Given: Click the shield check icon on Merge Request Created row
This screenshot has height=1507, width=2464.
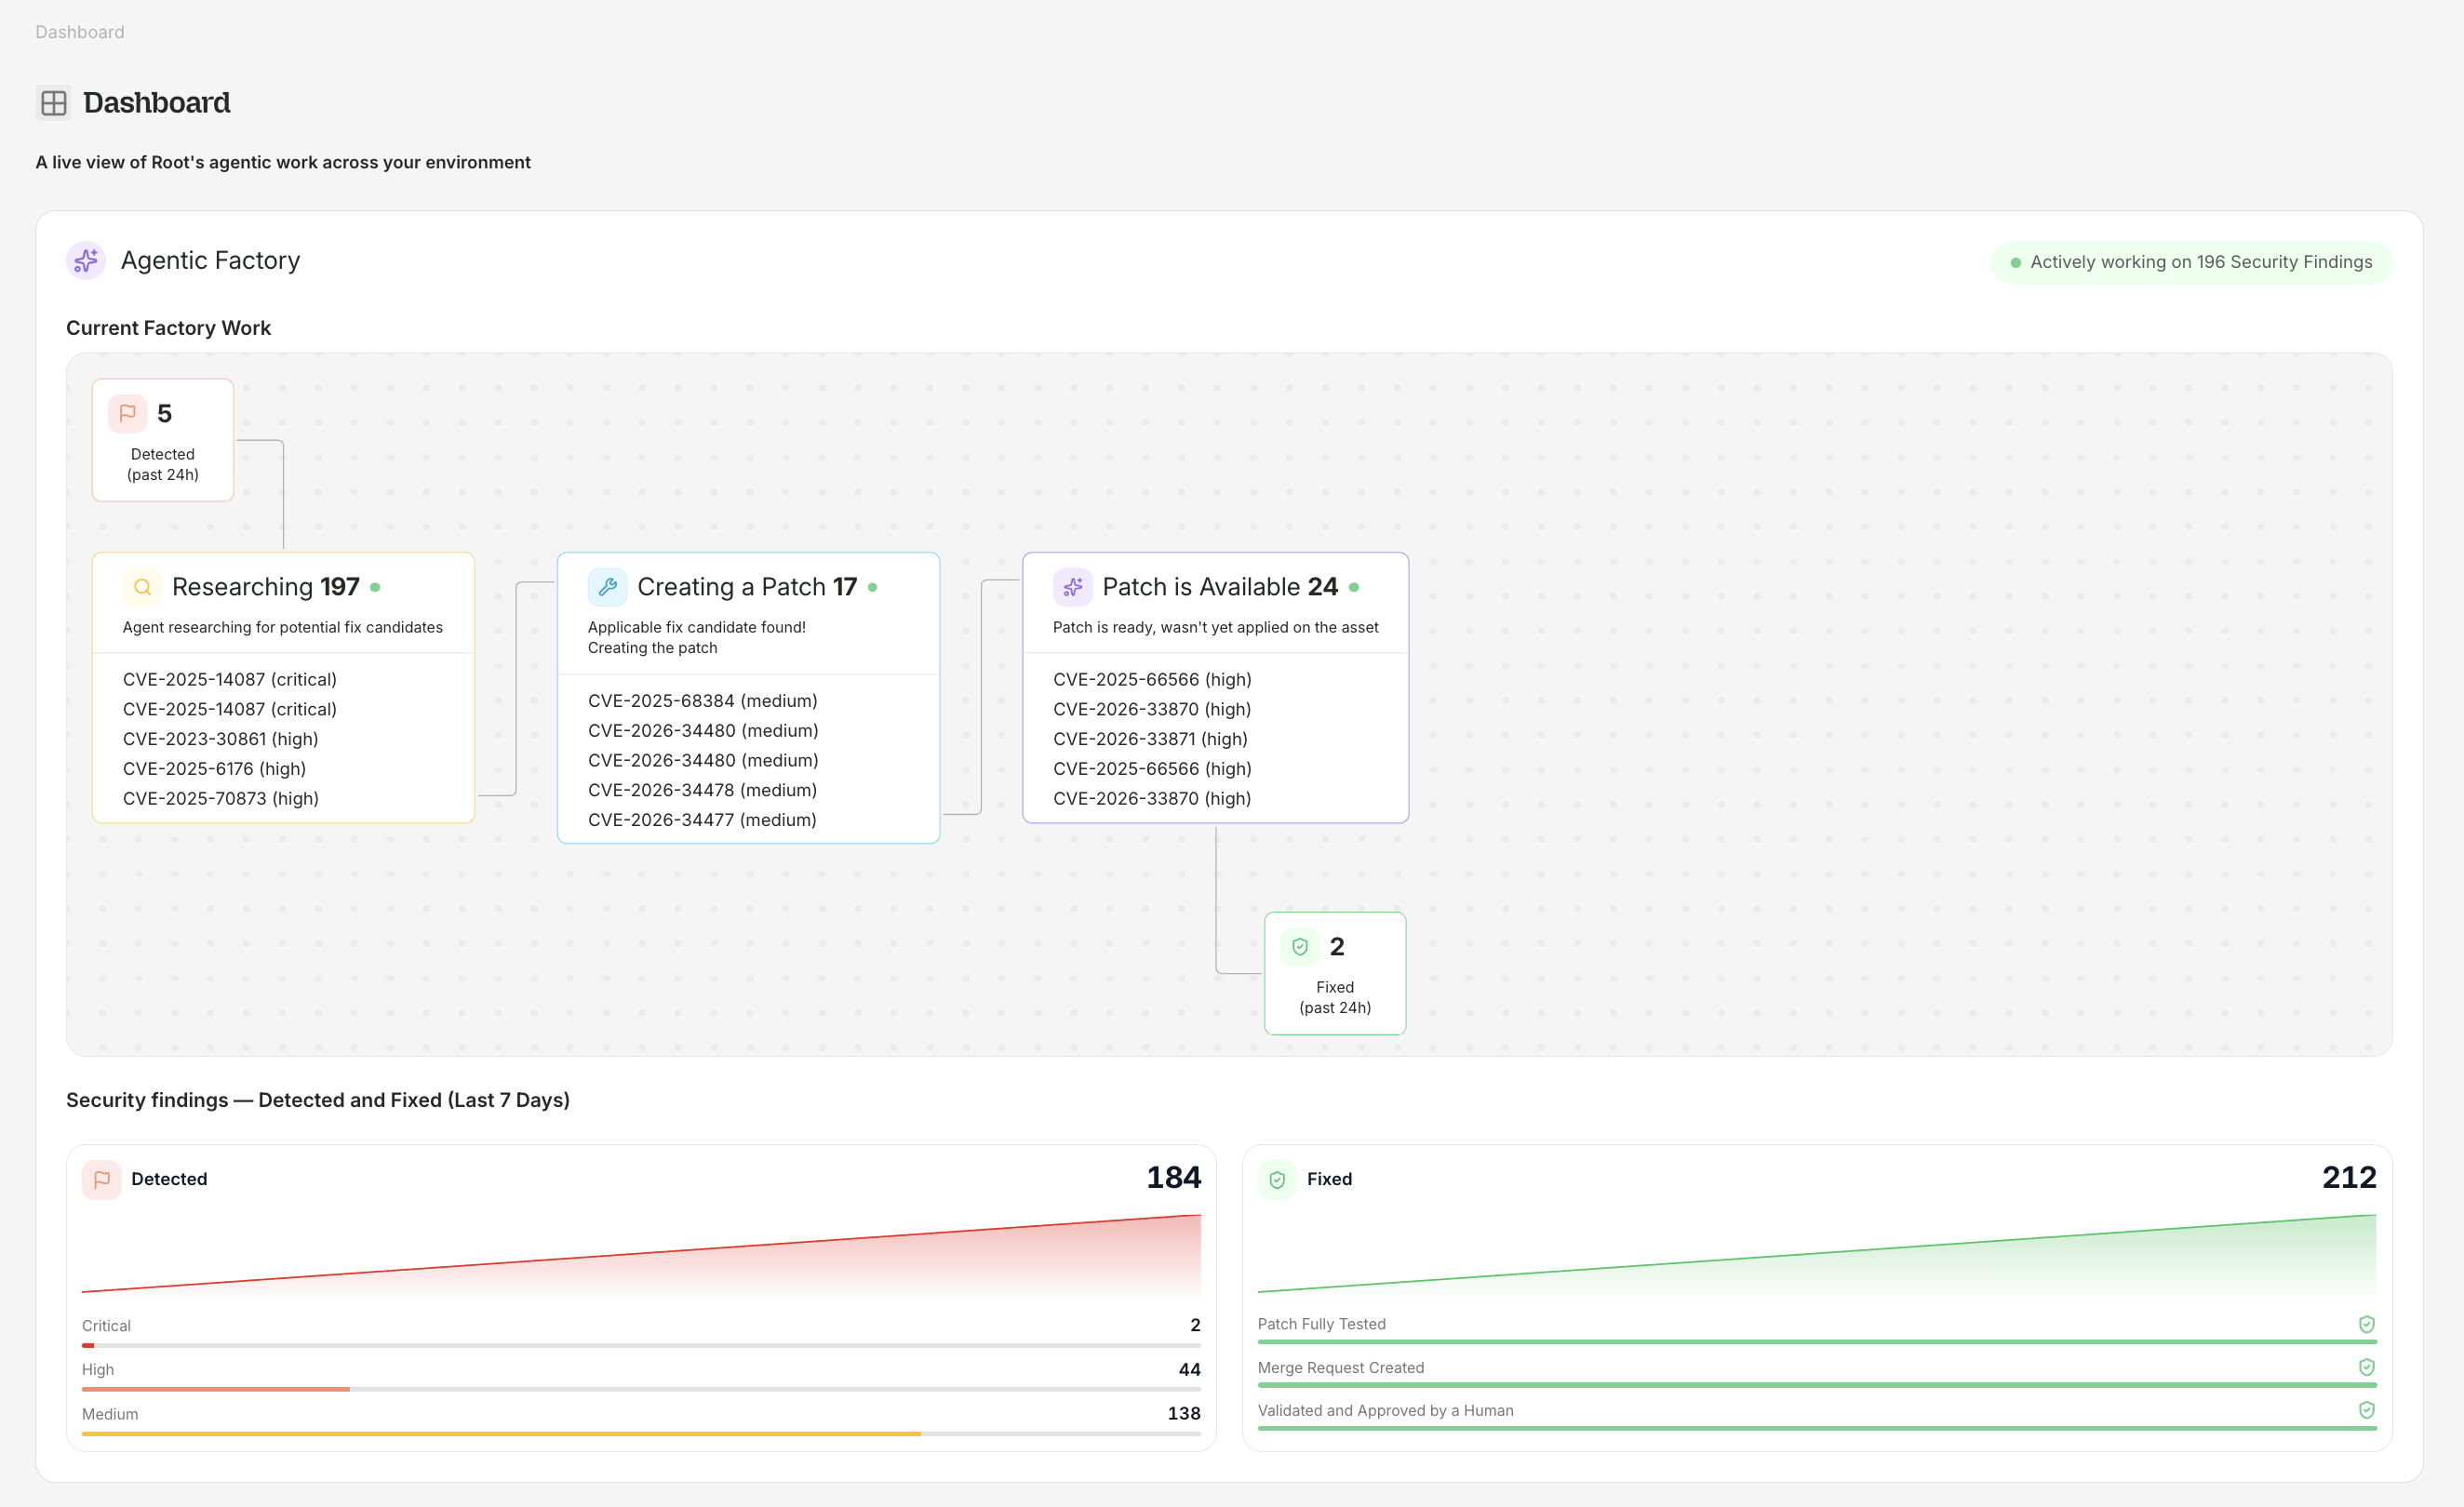Looking at the screenshot, I should click(2366, 1367).
